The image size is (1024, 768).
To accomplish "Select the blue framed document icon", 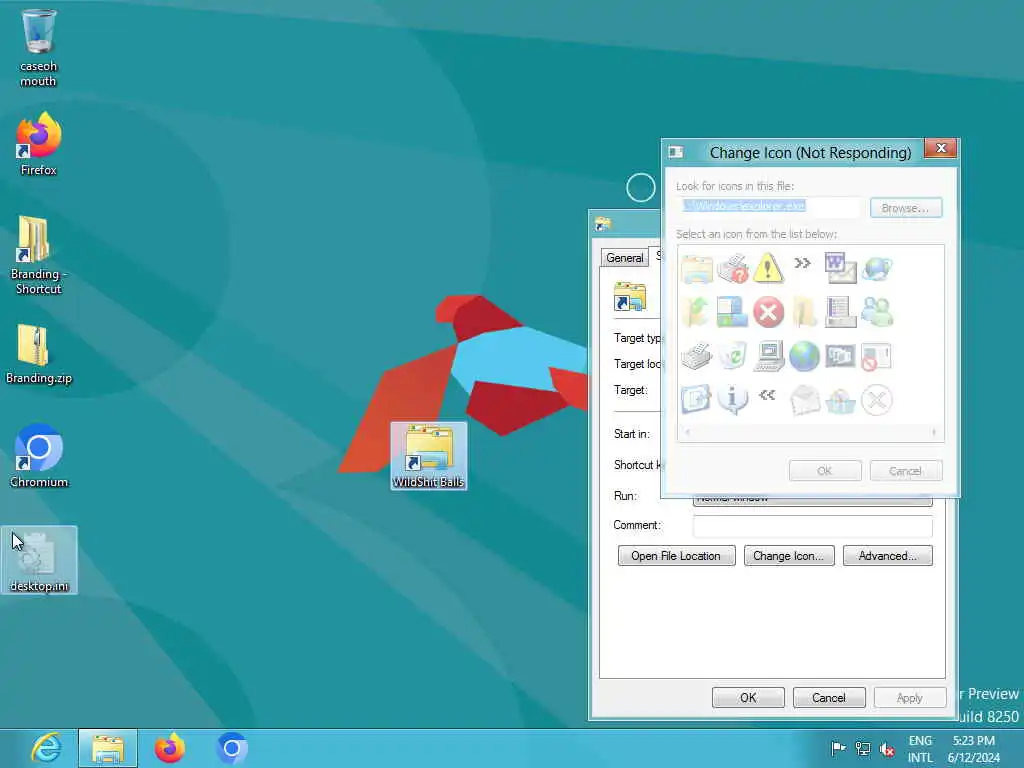I will pyautogui.click(x=696, y=400).
